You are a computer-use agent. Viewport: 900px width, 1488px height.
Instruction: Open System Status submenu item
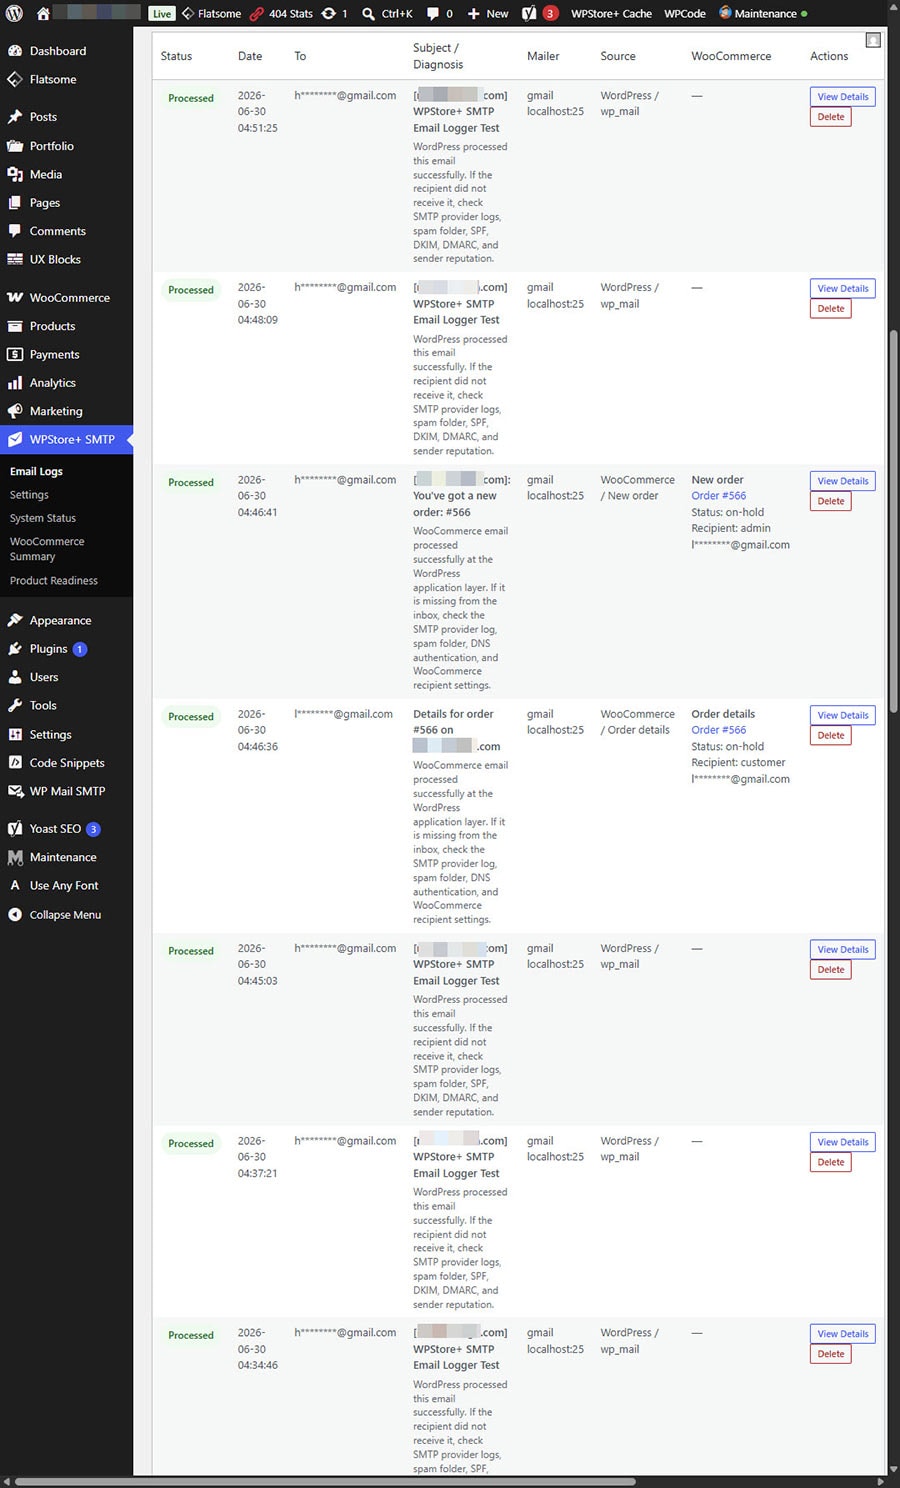[x=43, y=518]
